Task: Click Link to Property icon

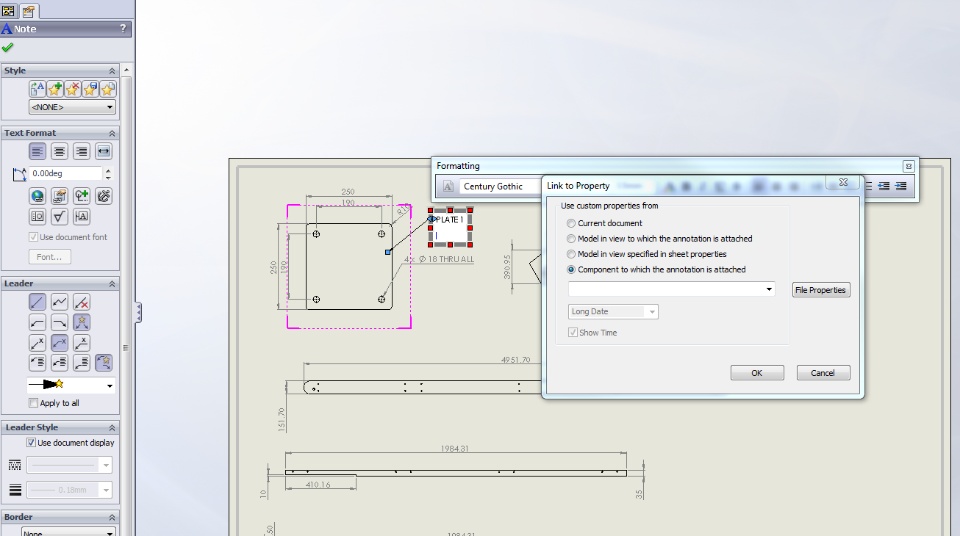Action: [x=59, y=196]
